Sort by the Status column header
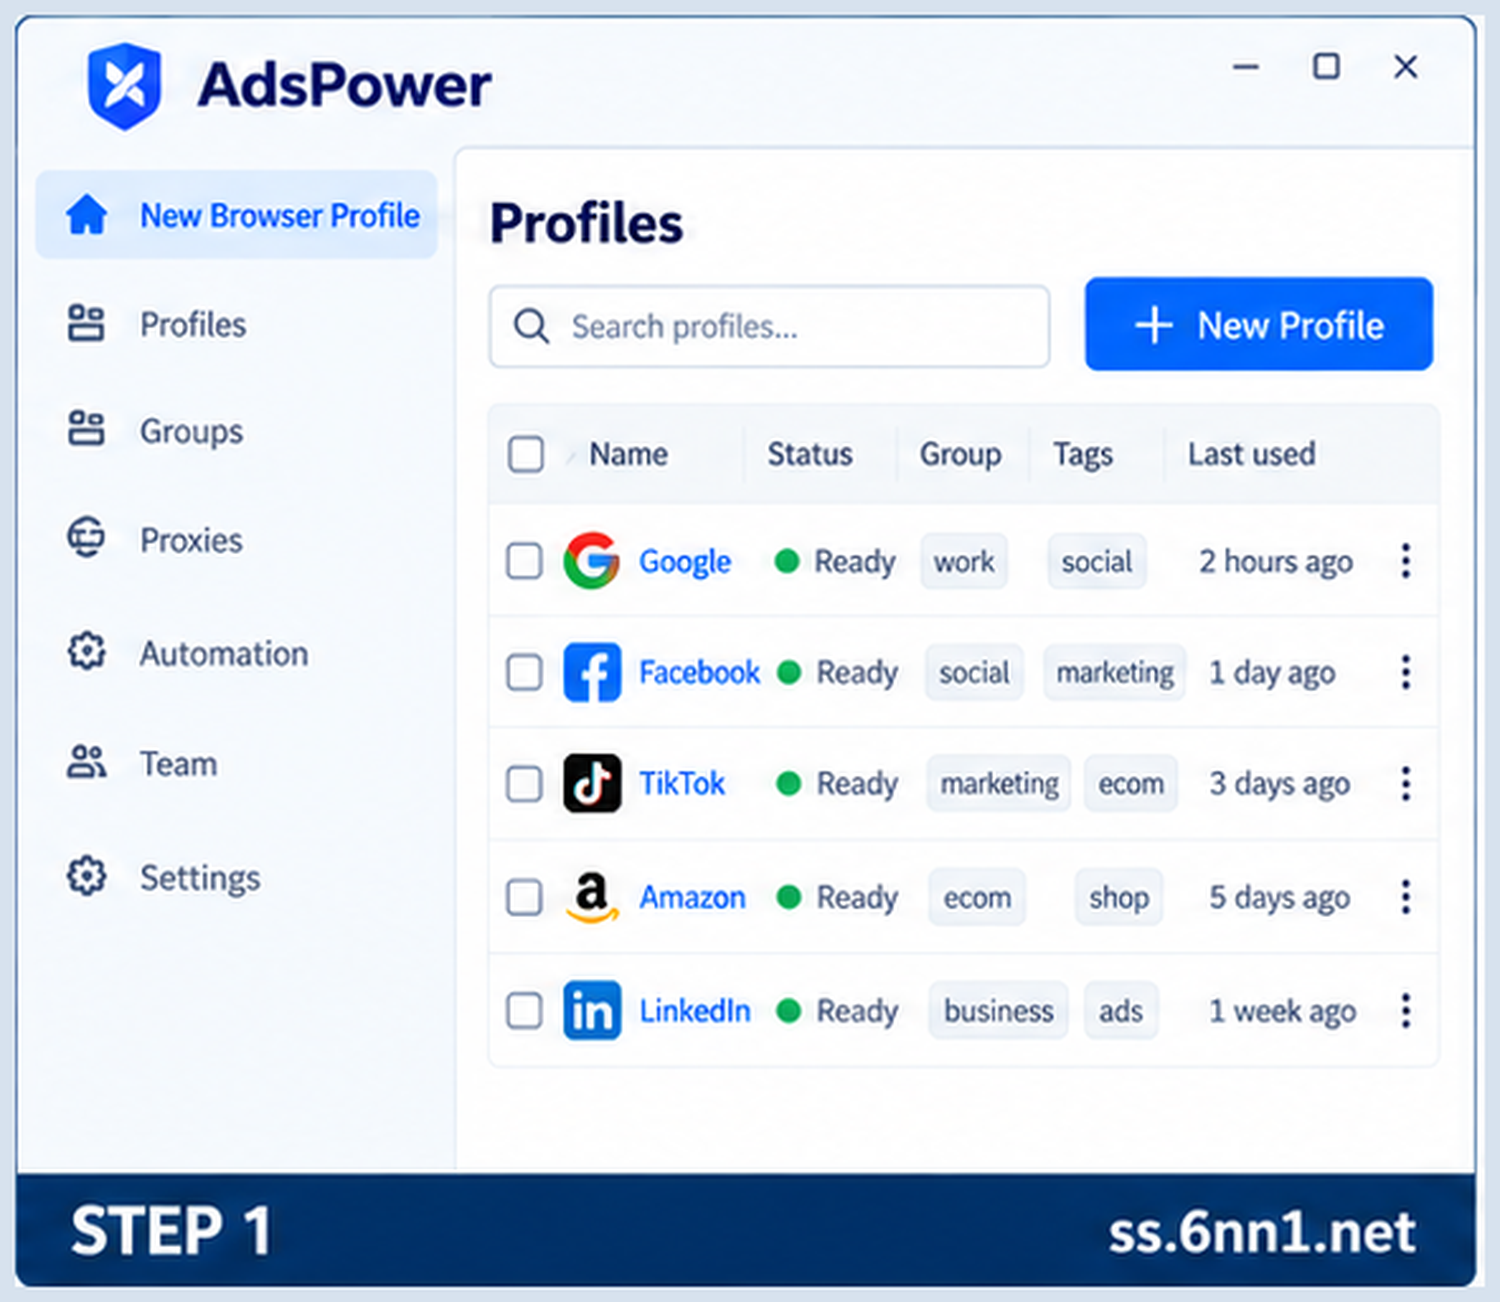 pyautogui.click(x=810, y=454)
